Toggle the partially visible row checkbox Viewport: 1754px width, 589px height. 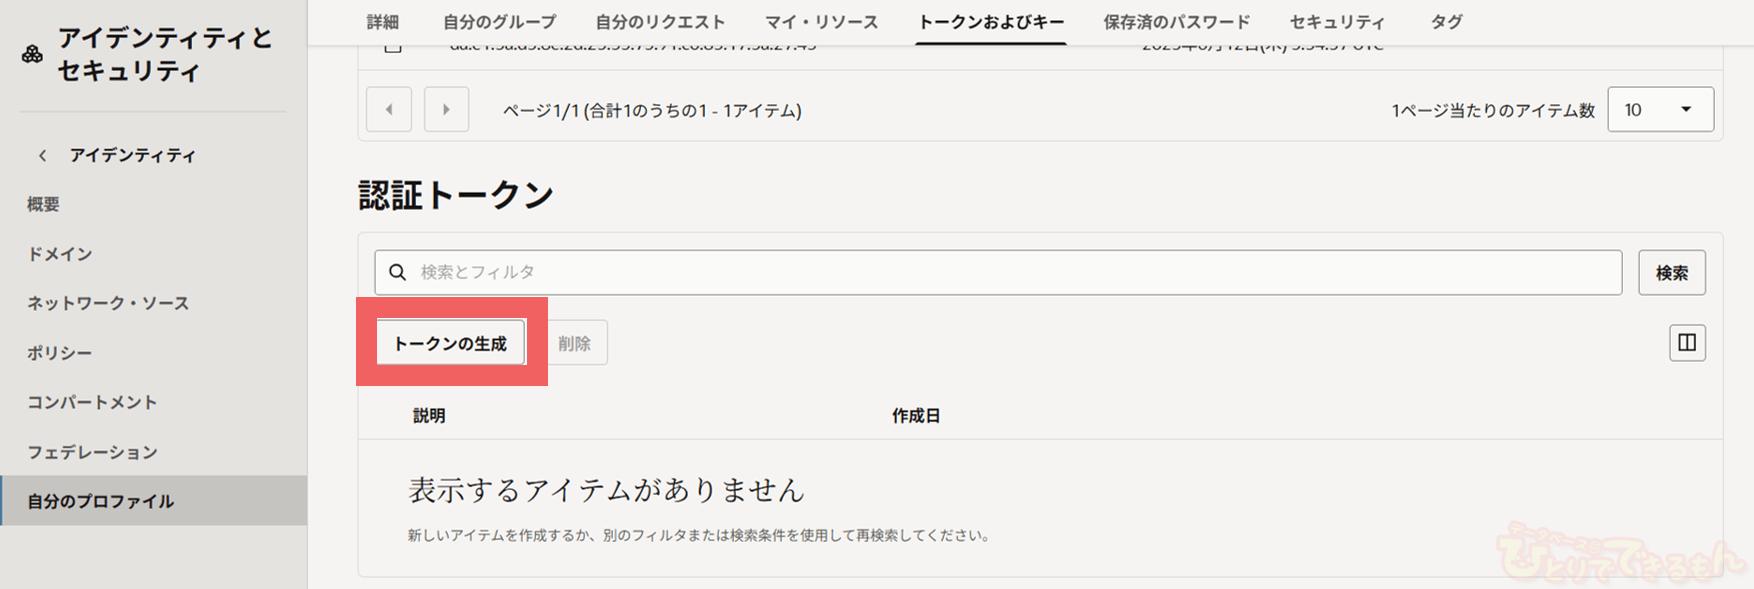tap(393, 46)
